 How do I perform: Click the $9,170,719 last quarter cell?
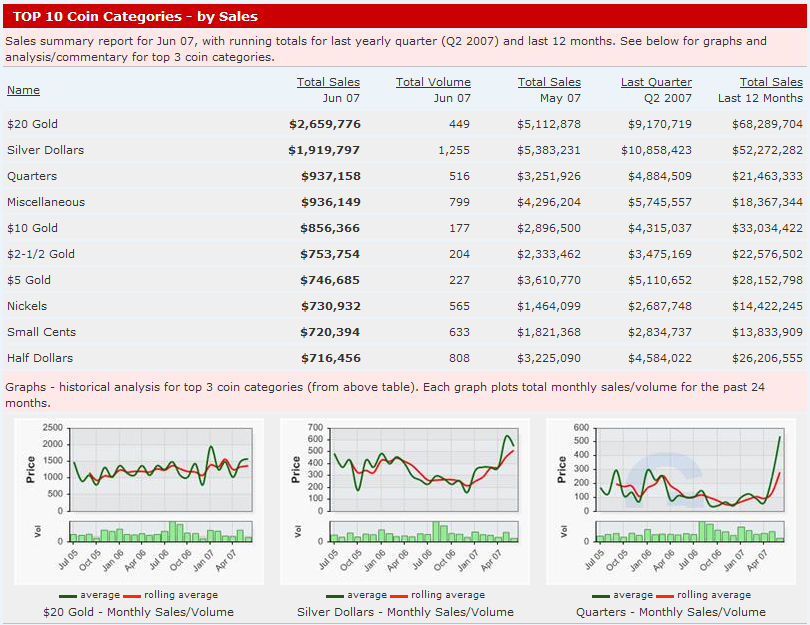pos(660,124)
